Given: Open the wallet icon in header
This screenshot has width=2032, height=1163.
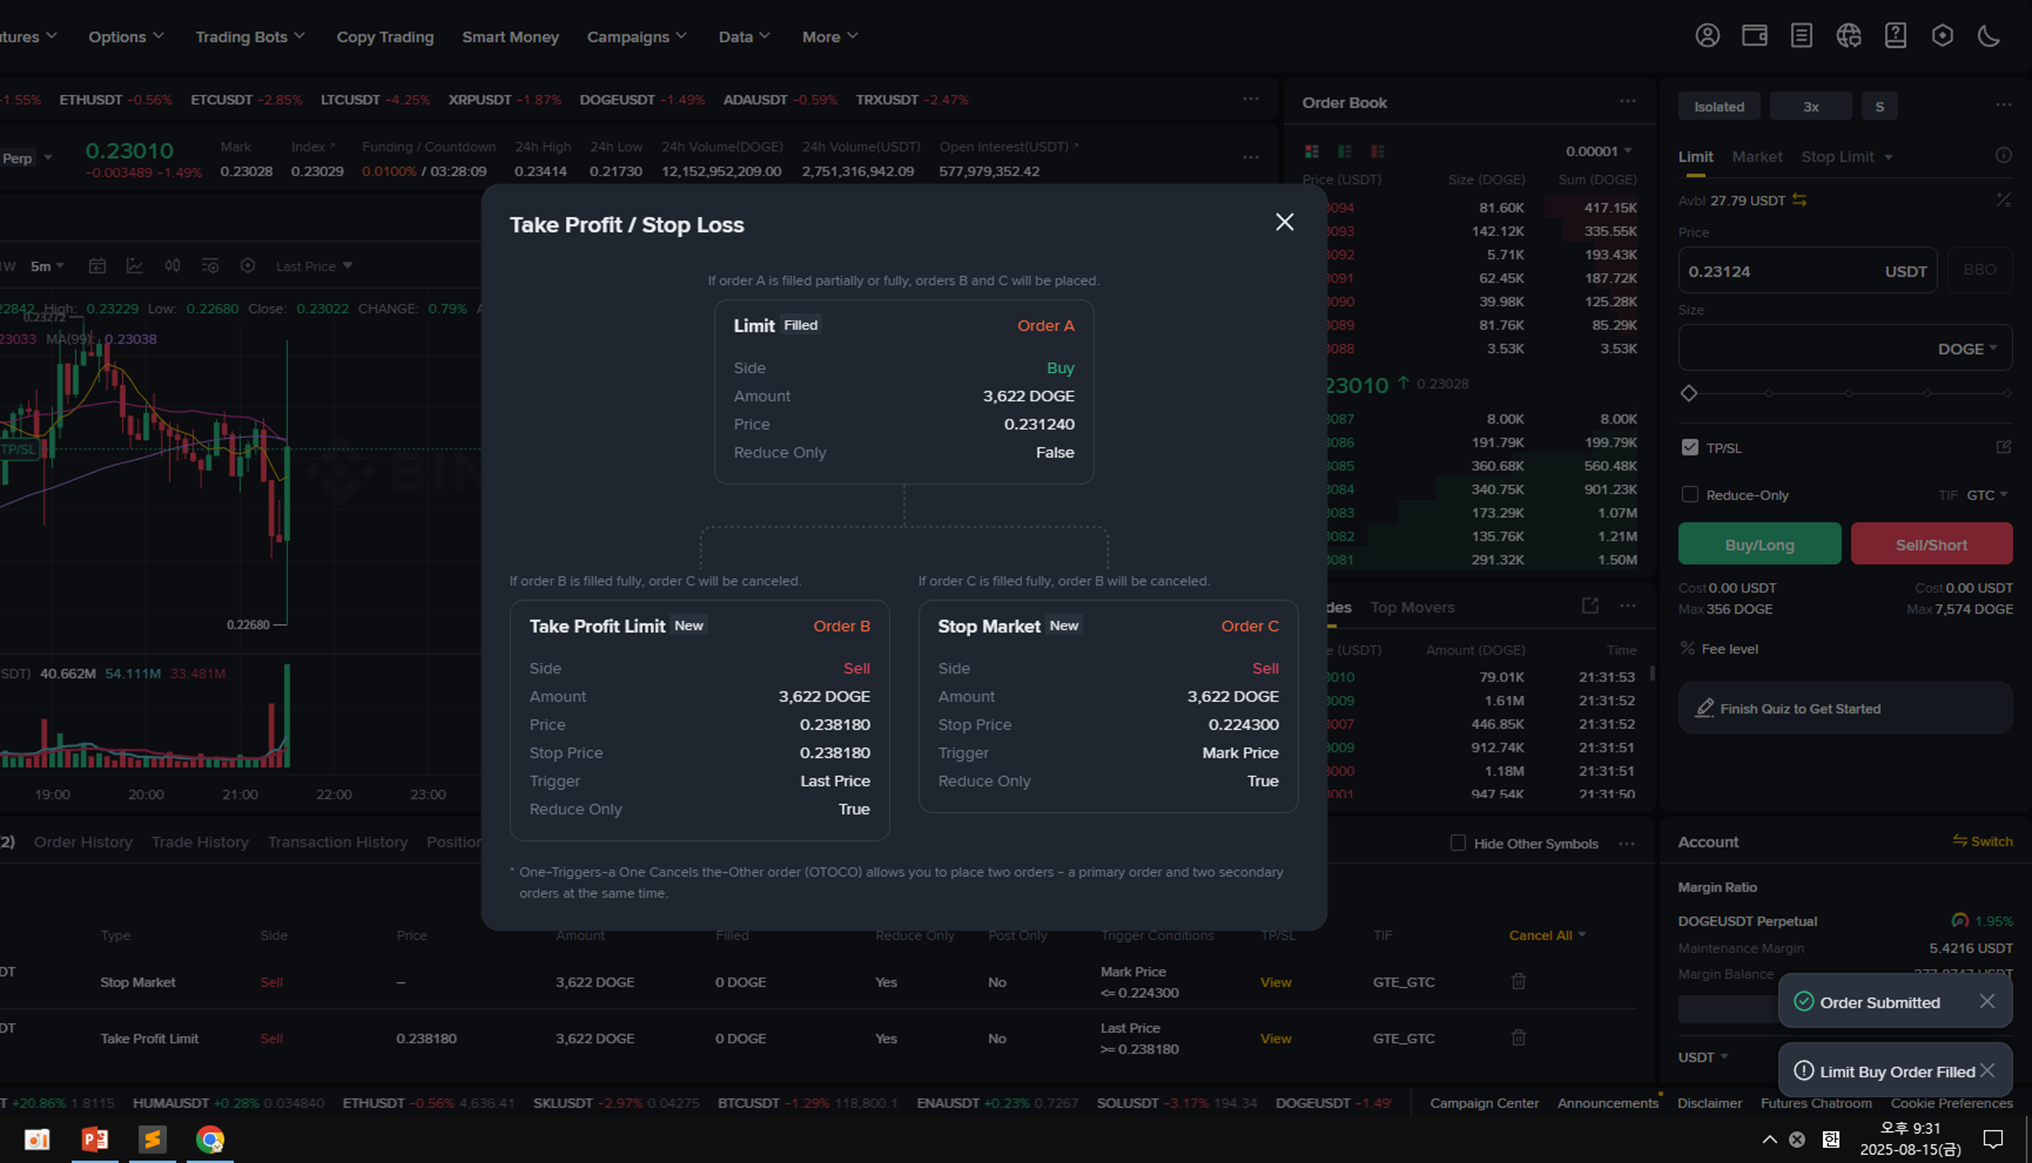Looking at the screenshot, I should [1754, 36].
